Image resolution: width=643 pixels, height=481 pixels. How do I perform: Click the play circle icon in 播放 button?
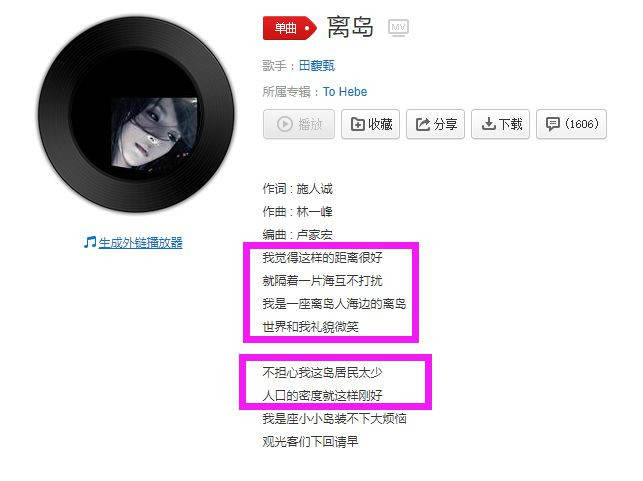285,124
